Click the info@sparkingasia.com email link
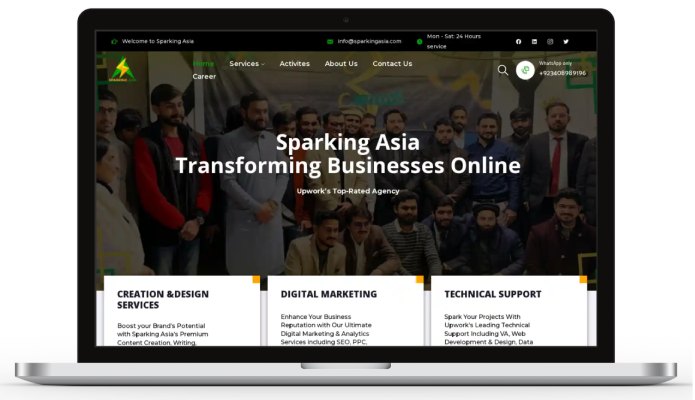This screenshot has height=400, width=695. 369,41
